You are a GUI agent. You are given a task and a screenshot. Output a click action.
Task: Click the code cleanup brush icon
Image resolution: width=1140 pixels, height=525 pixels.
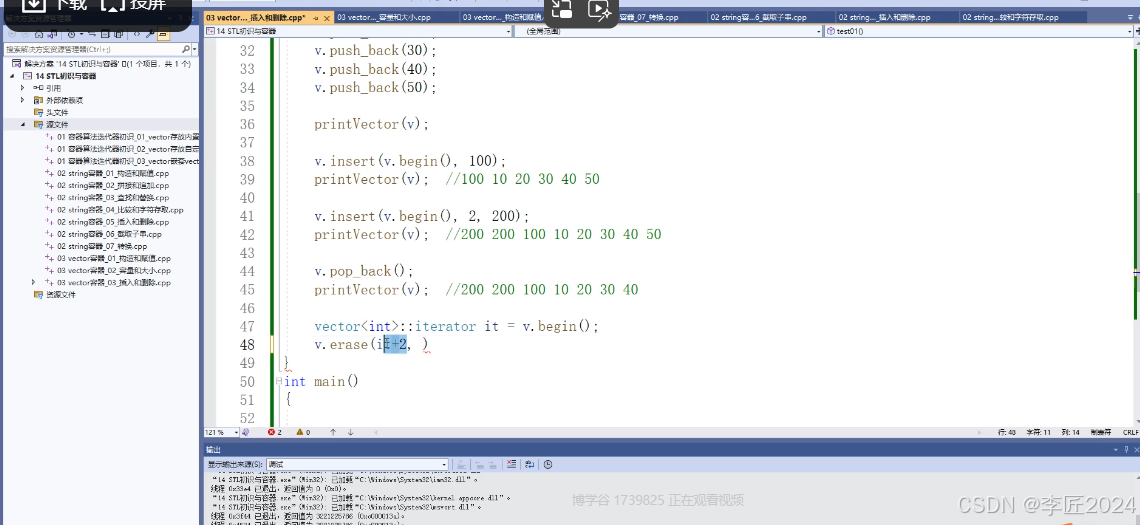coord(246,432)
